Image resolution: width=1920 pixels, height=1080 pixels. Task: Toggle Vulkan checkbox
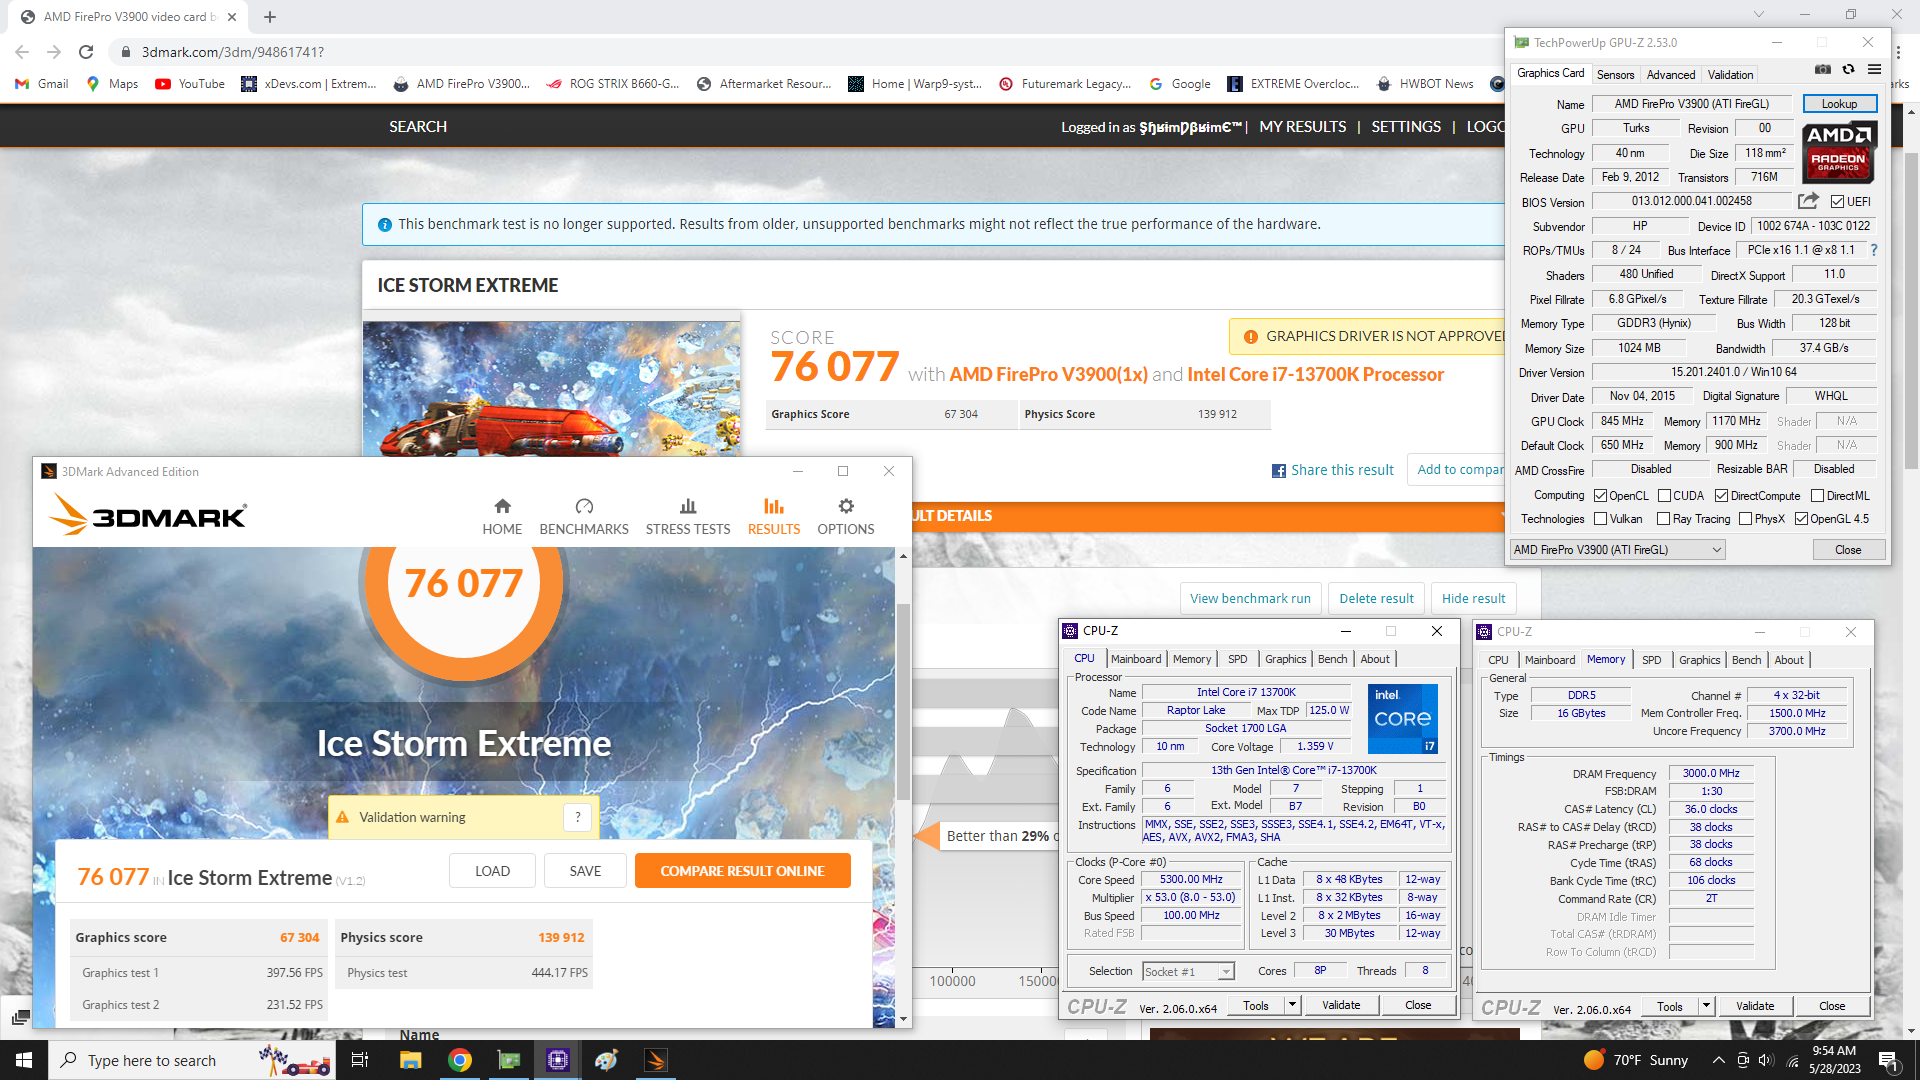tap(1600, 519)
